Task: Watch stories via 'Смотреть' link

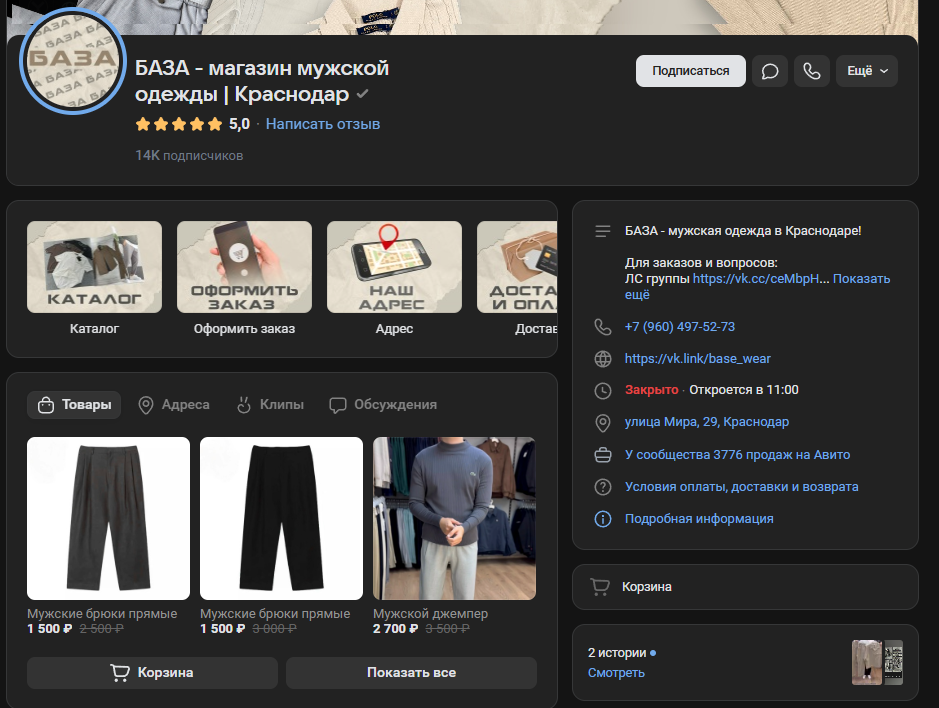Action: (x=616, y=673)
